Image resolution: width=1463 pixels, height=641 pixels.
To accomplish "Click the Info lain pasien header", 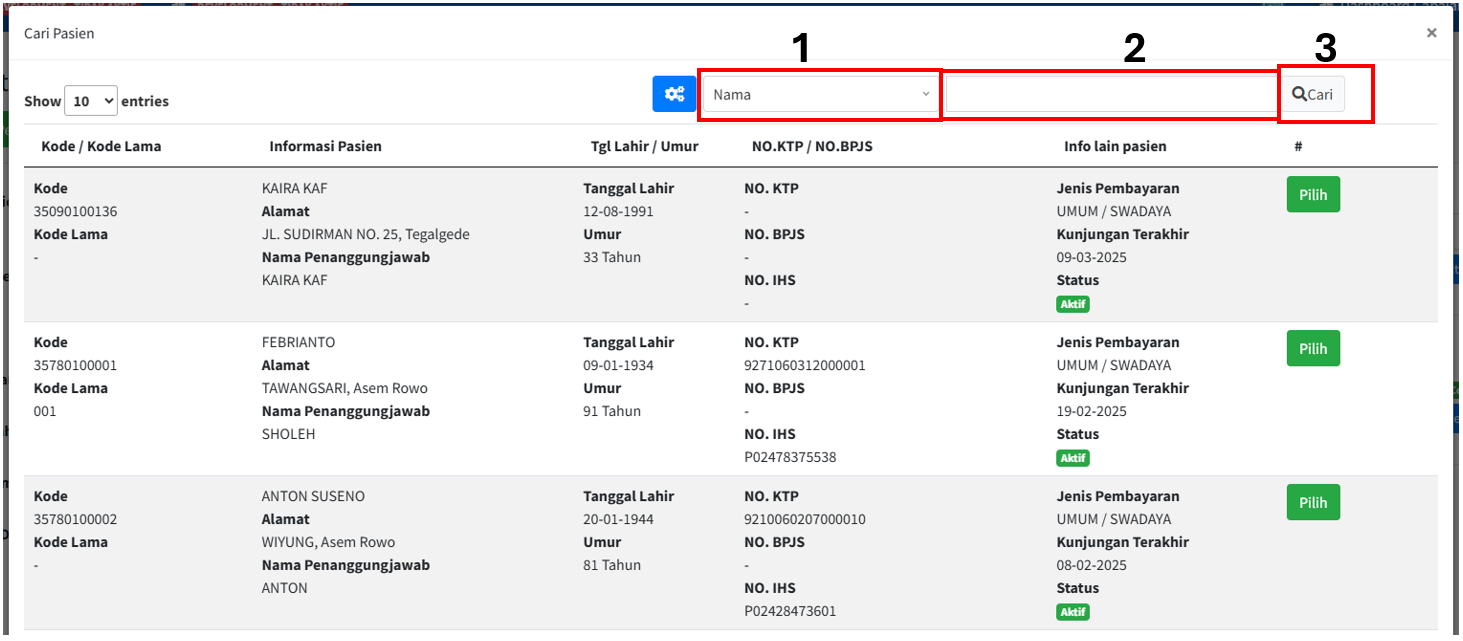I will [1115, 146].
